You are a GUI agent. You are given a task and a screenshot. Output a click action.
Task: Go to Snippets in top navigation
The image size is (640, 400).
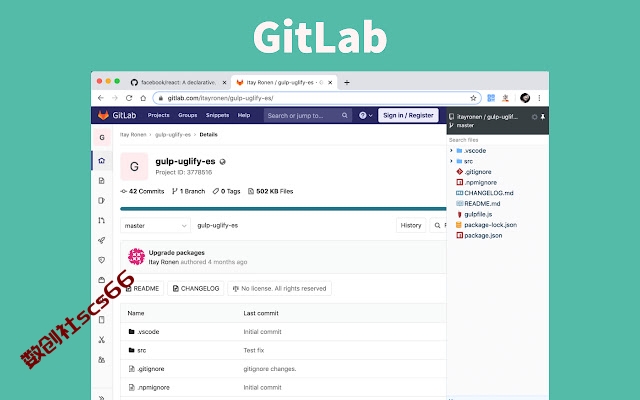[217, 115]
